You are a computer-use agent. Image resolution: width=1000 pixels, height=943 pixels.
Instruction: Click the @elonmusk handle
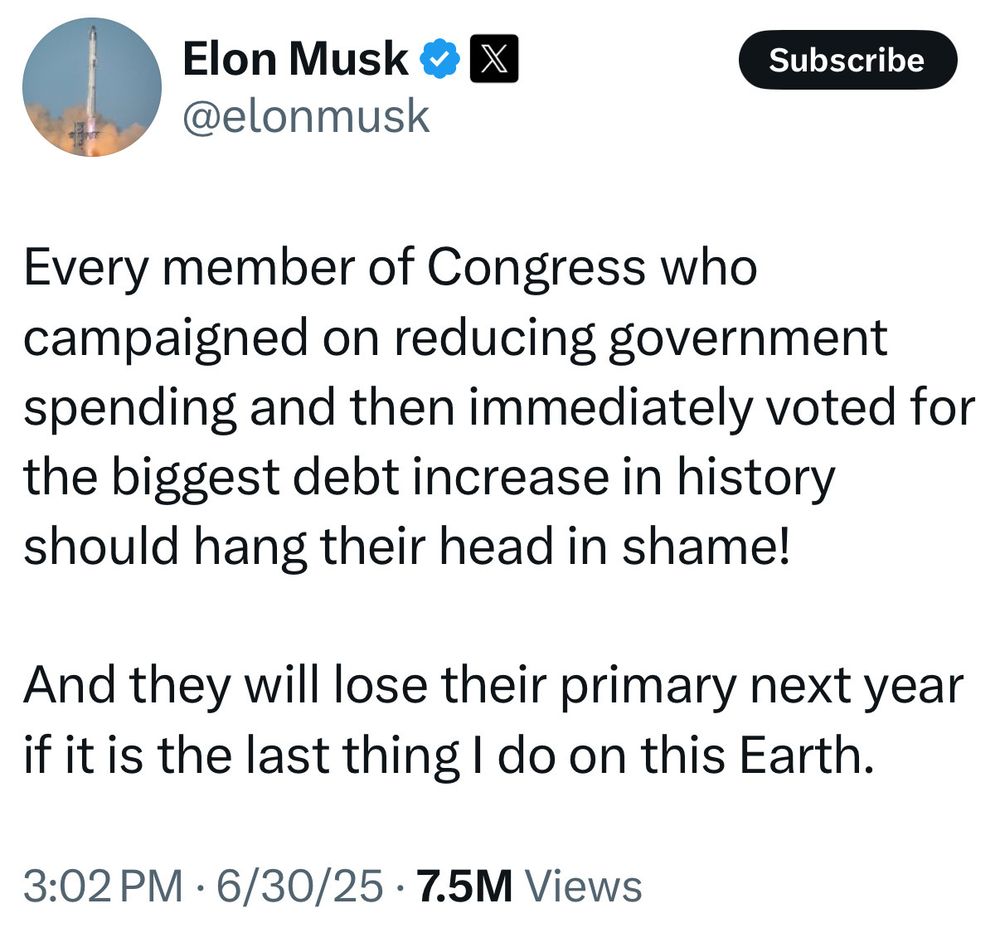(x=306, y=117)
